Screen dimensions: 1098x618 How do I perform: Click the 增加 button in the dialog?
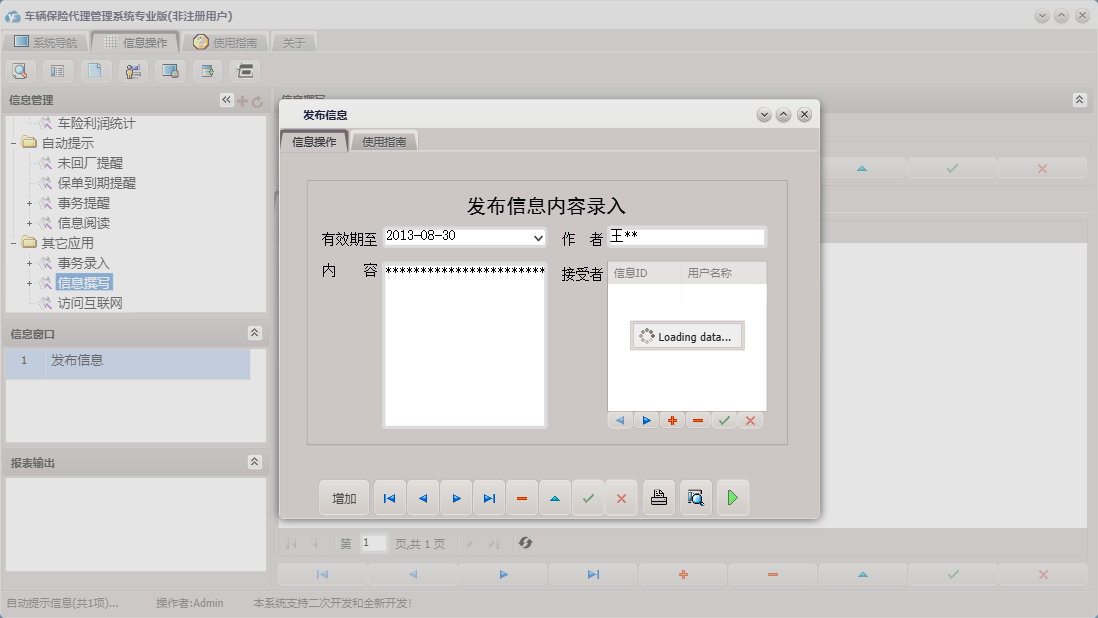pyautogui.click(x=344, y=497)
